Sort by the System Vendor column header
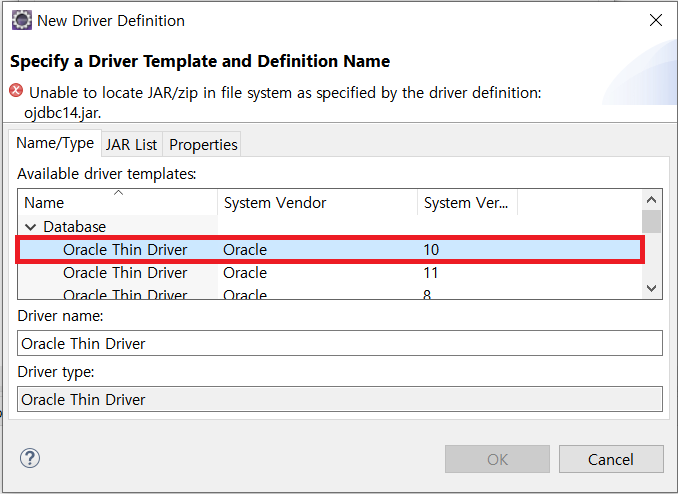 click(317, 202)
